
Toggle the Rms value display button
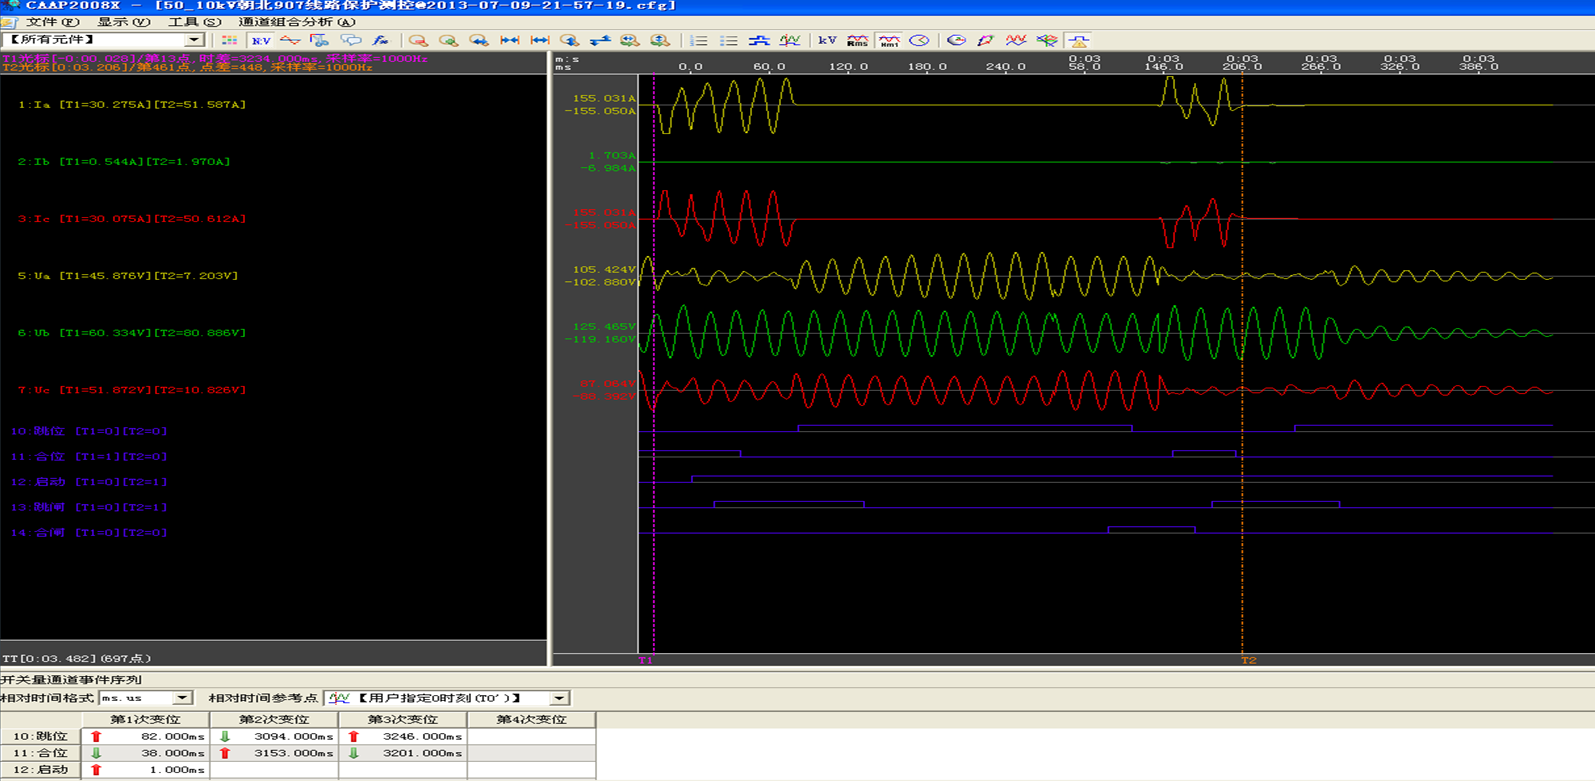pos(857,41)
